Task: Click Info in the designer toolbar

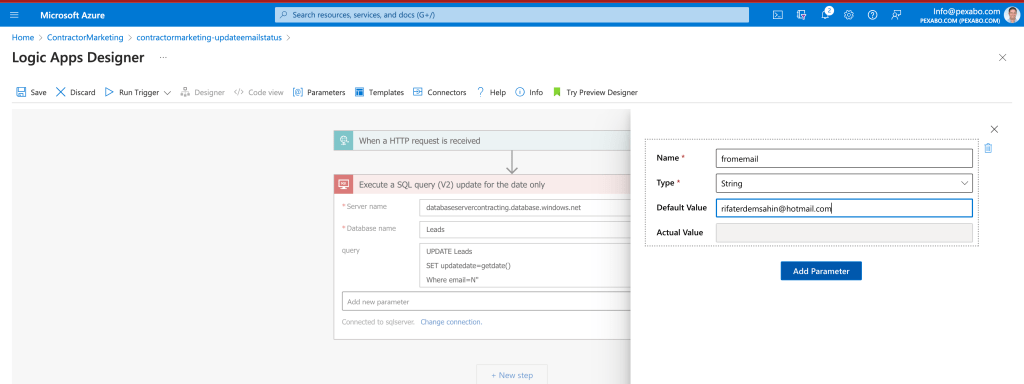Action: pyautogui.click(x=529, y=92)
